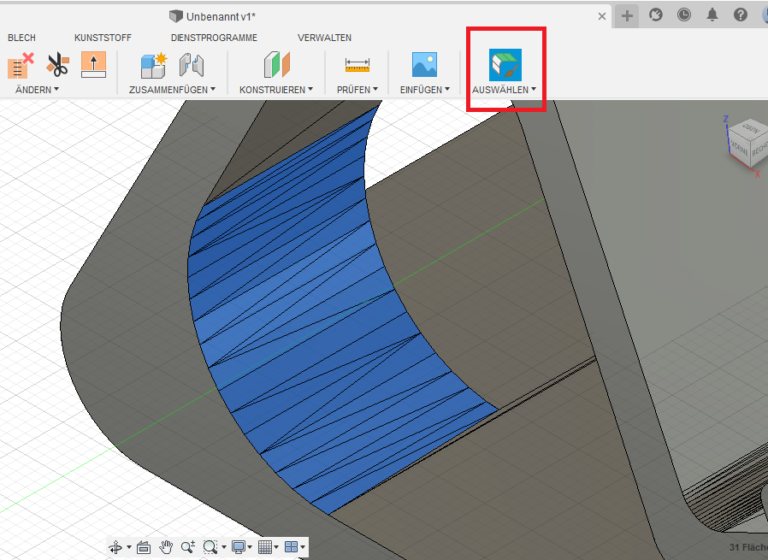This screenshot has height=560, width=768.
Task: Click the delete icon in the Ändern group
Action: (20, 66)
